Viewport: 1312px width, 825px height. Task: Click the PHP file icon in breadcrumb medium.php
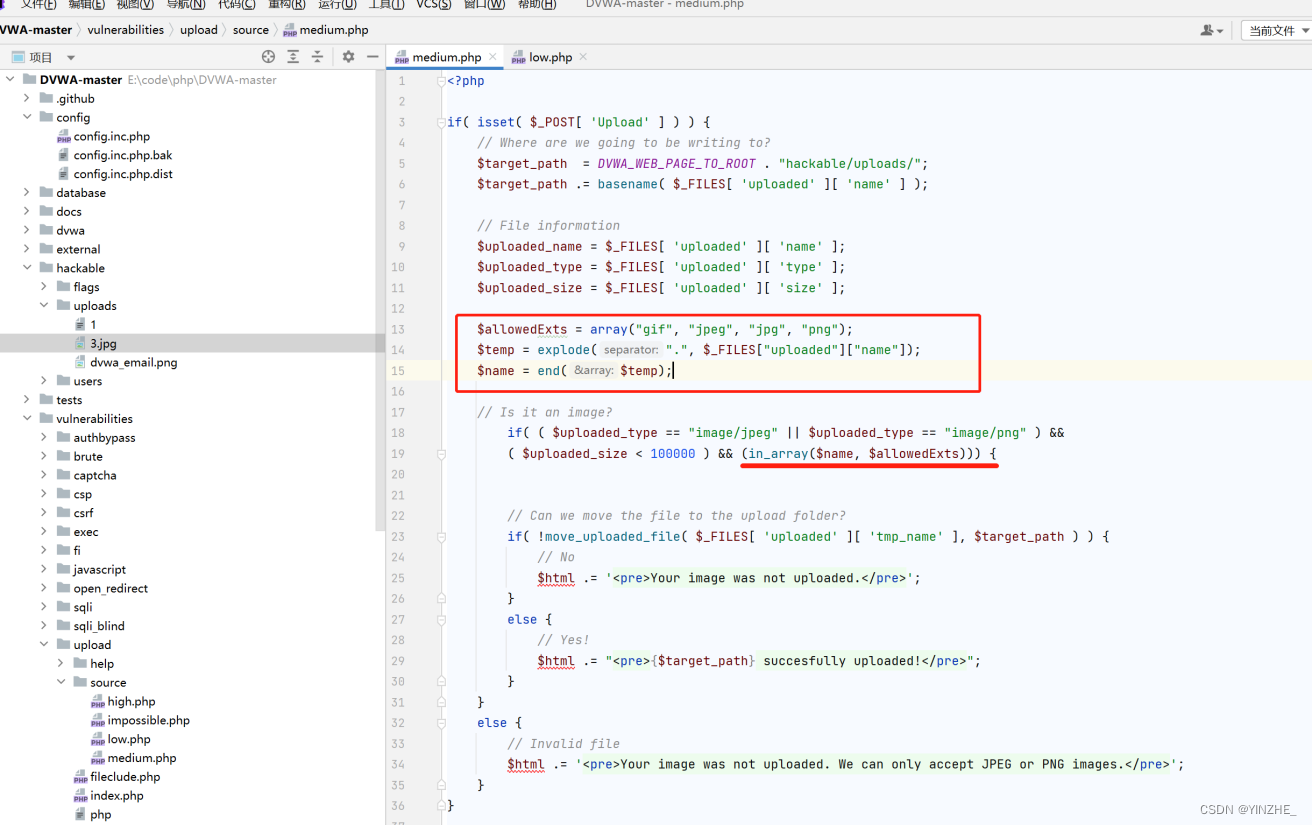pyautogui.click(x=290, y=31)
